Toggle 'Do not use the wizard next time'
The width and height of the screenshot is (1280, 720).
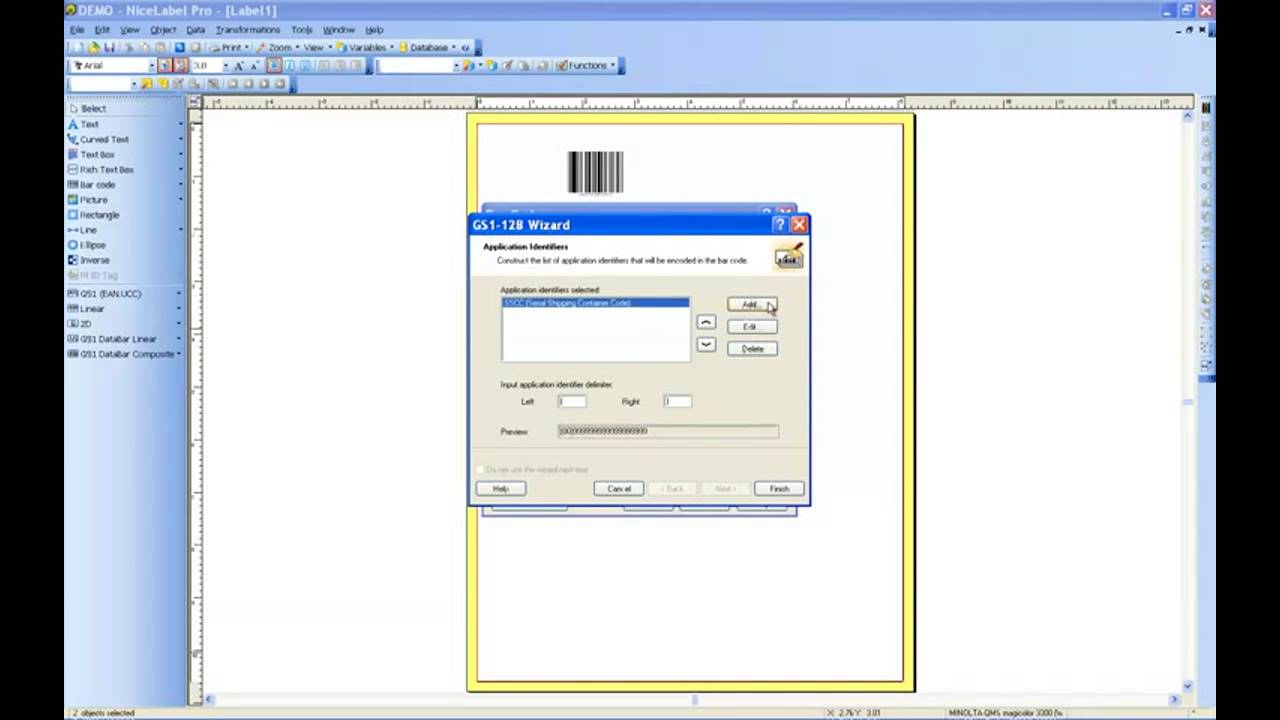click(x=481, y=469)
